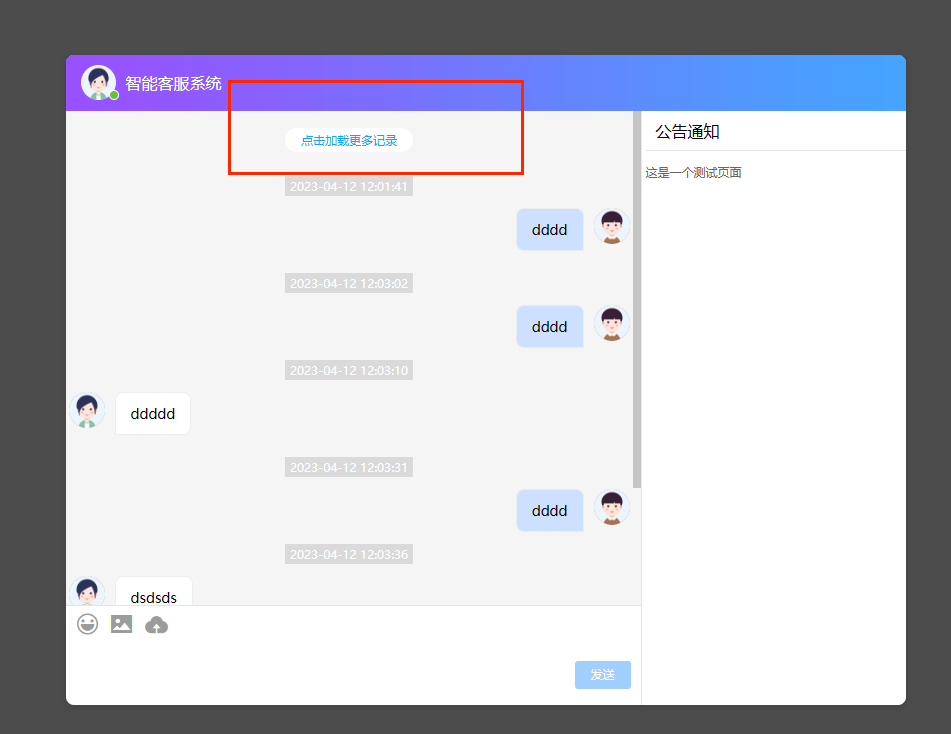The width and height of the screenshot is (951, 734).
Task: Click the notice text 这是一个测试页面
Action: point(693,173)
